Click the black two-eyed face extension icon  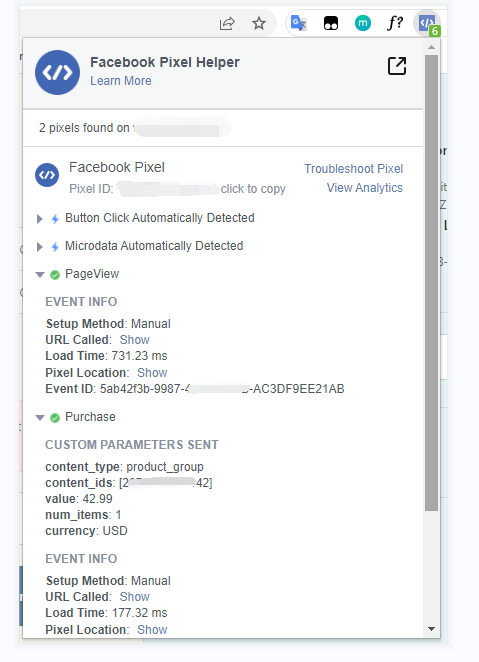(x=331, y=23)
